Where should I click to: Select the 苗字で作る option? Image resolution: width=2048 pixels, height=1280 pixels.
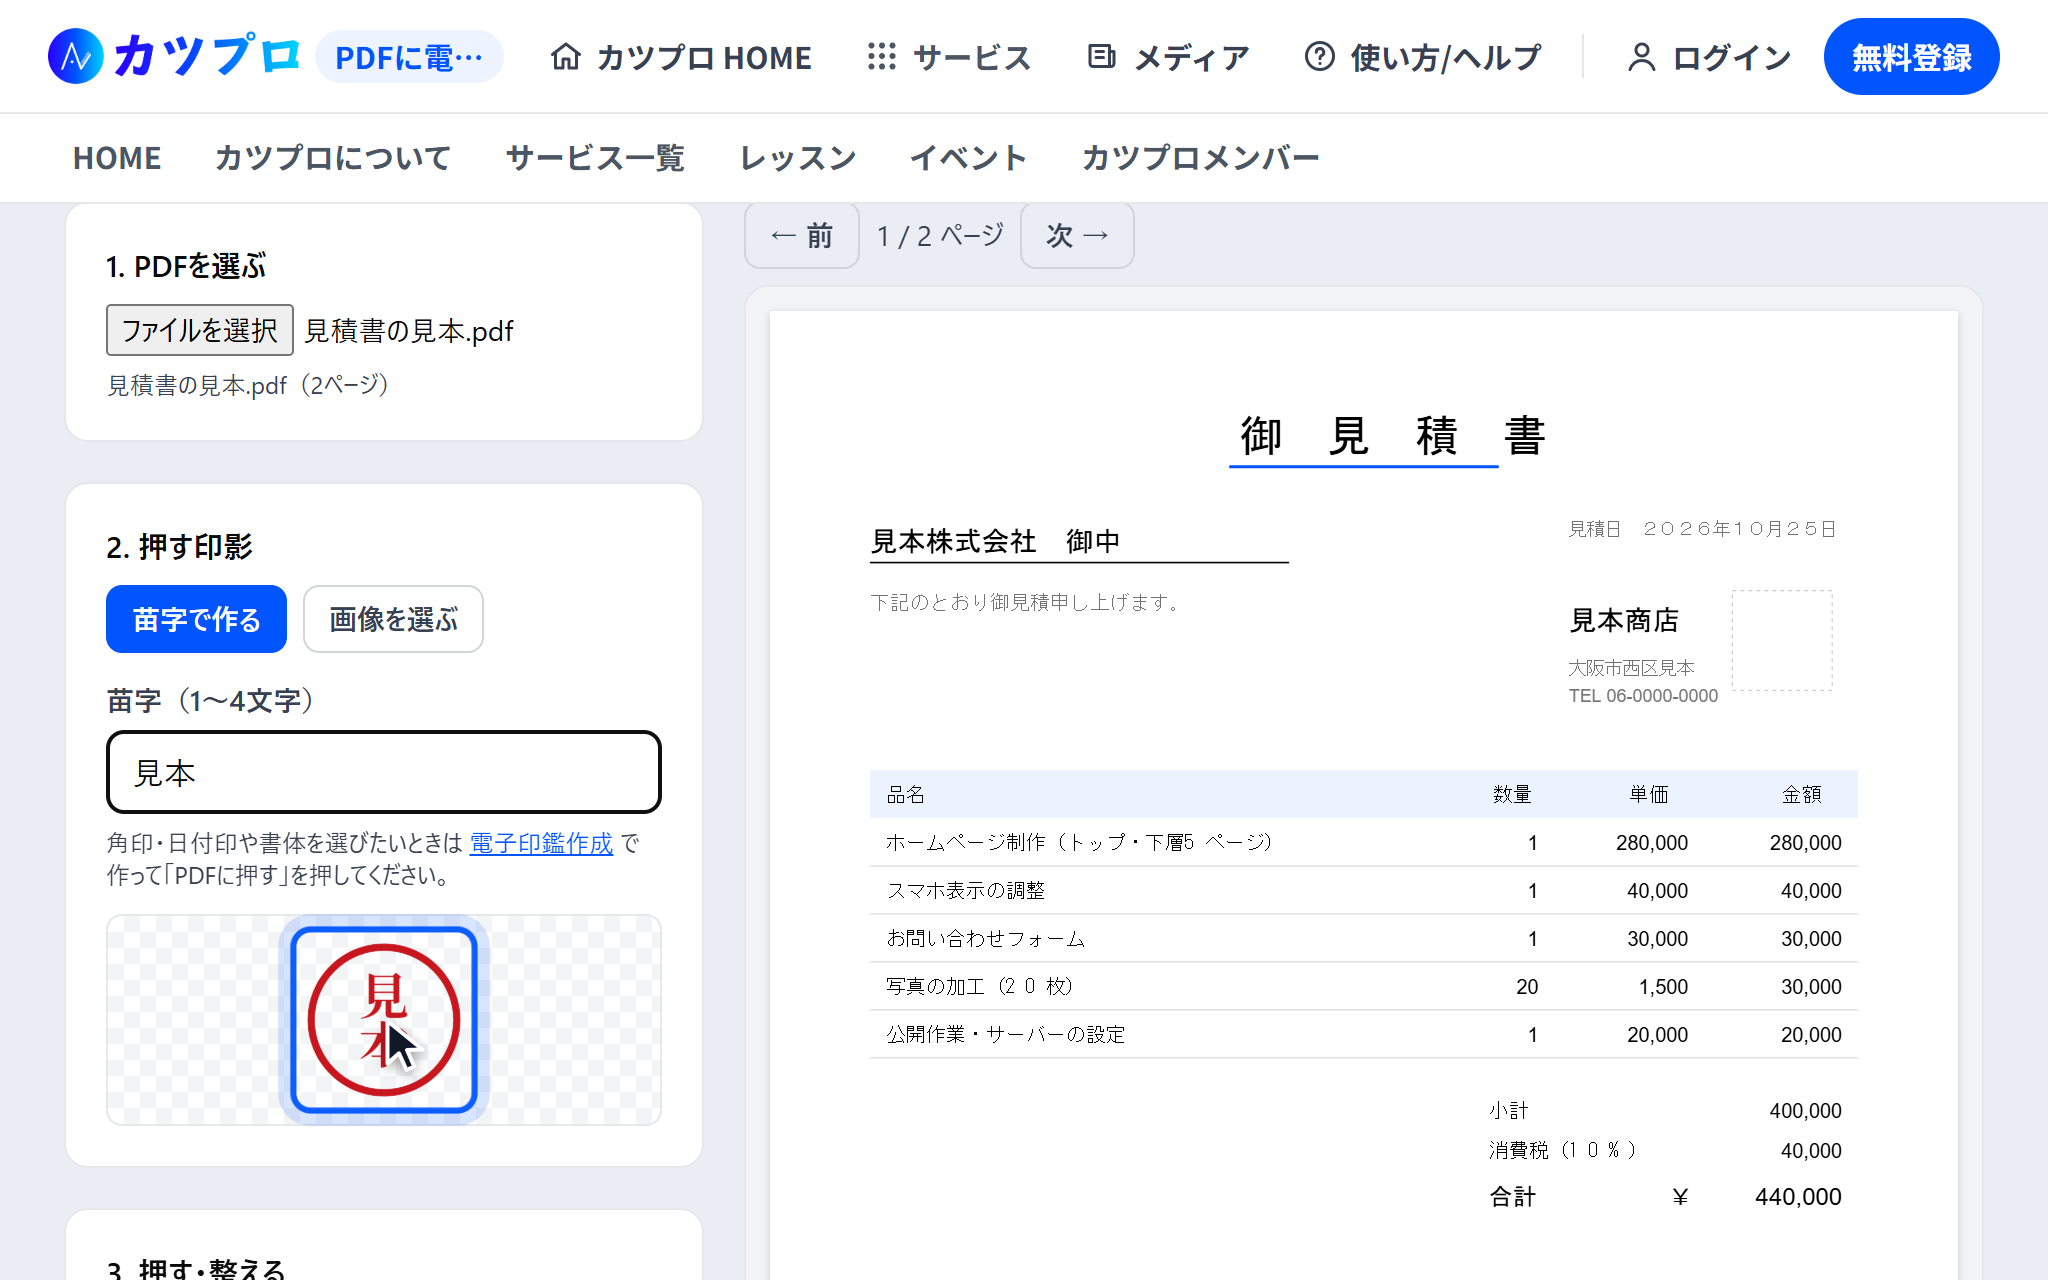(196, 619)
